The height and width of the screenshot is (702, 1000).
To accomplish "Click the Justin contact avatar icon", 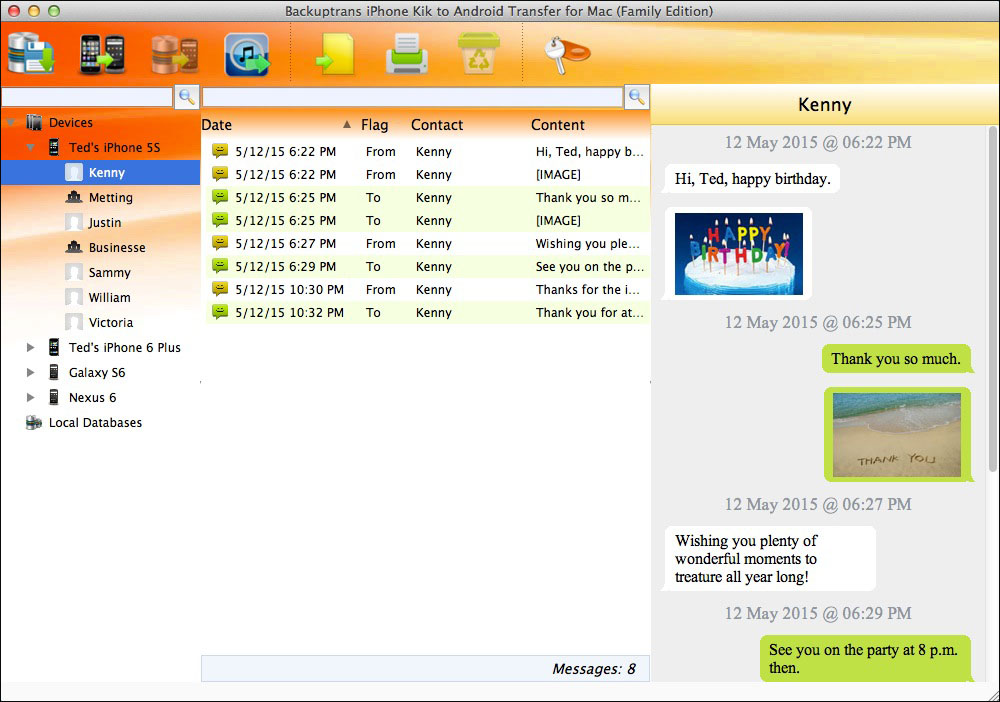I will coord(74,223).
